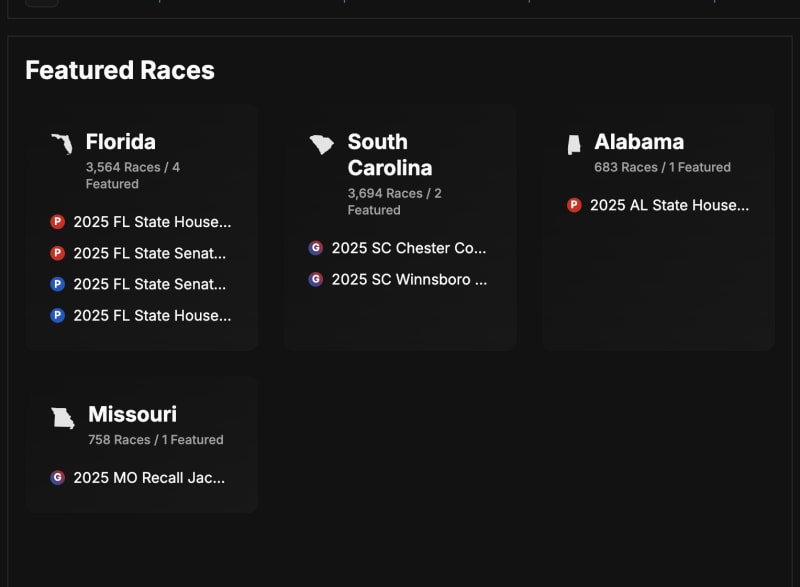Click the Florida state outline icon
The width and height of the screenshot is (800, 587).
(62, 143)
